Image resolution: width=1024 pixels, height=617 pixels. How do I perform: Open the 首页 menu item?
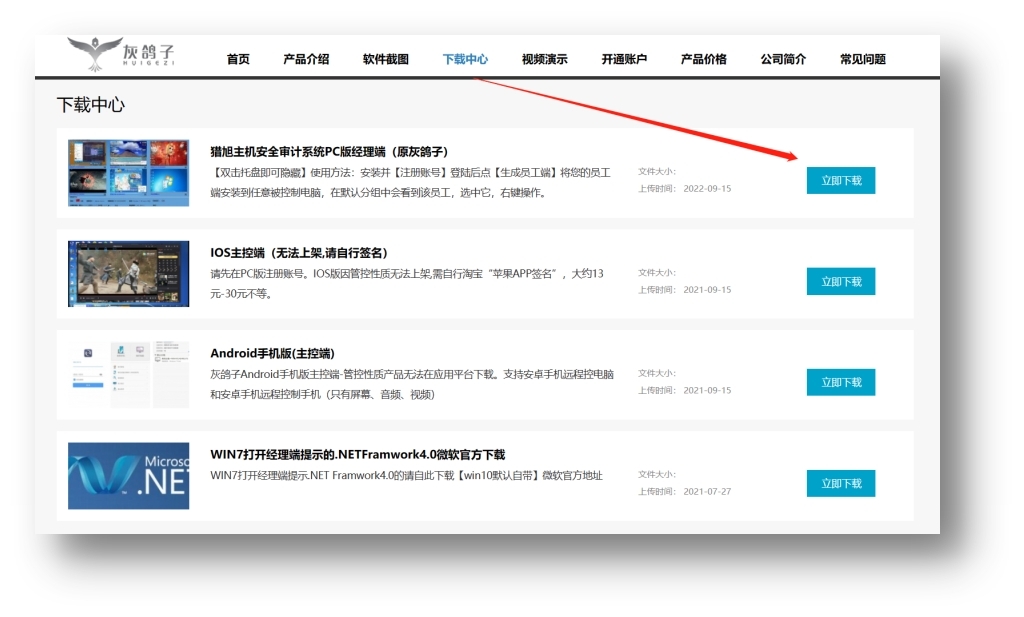(x=238, y=59)
